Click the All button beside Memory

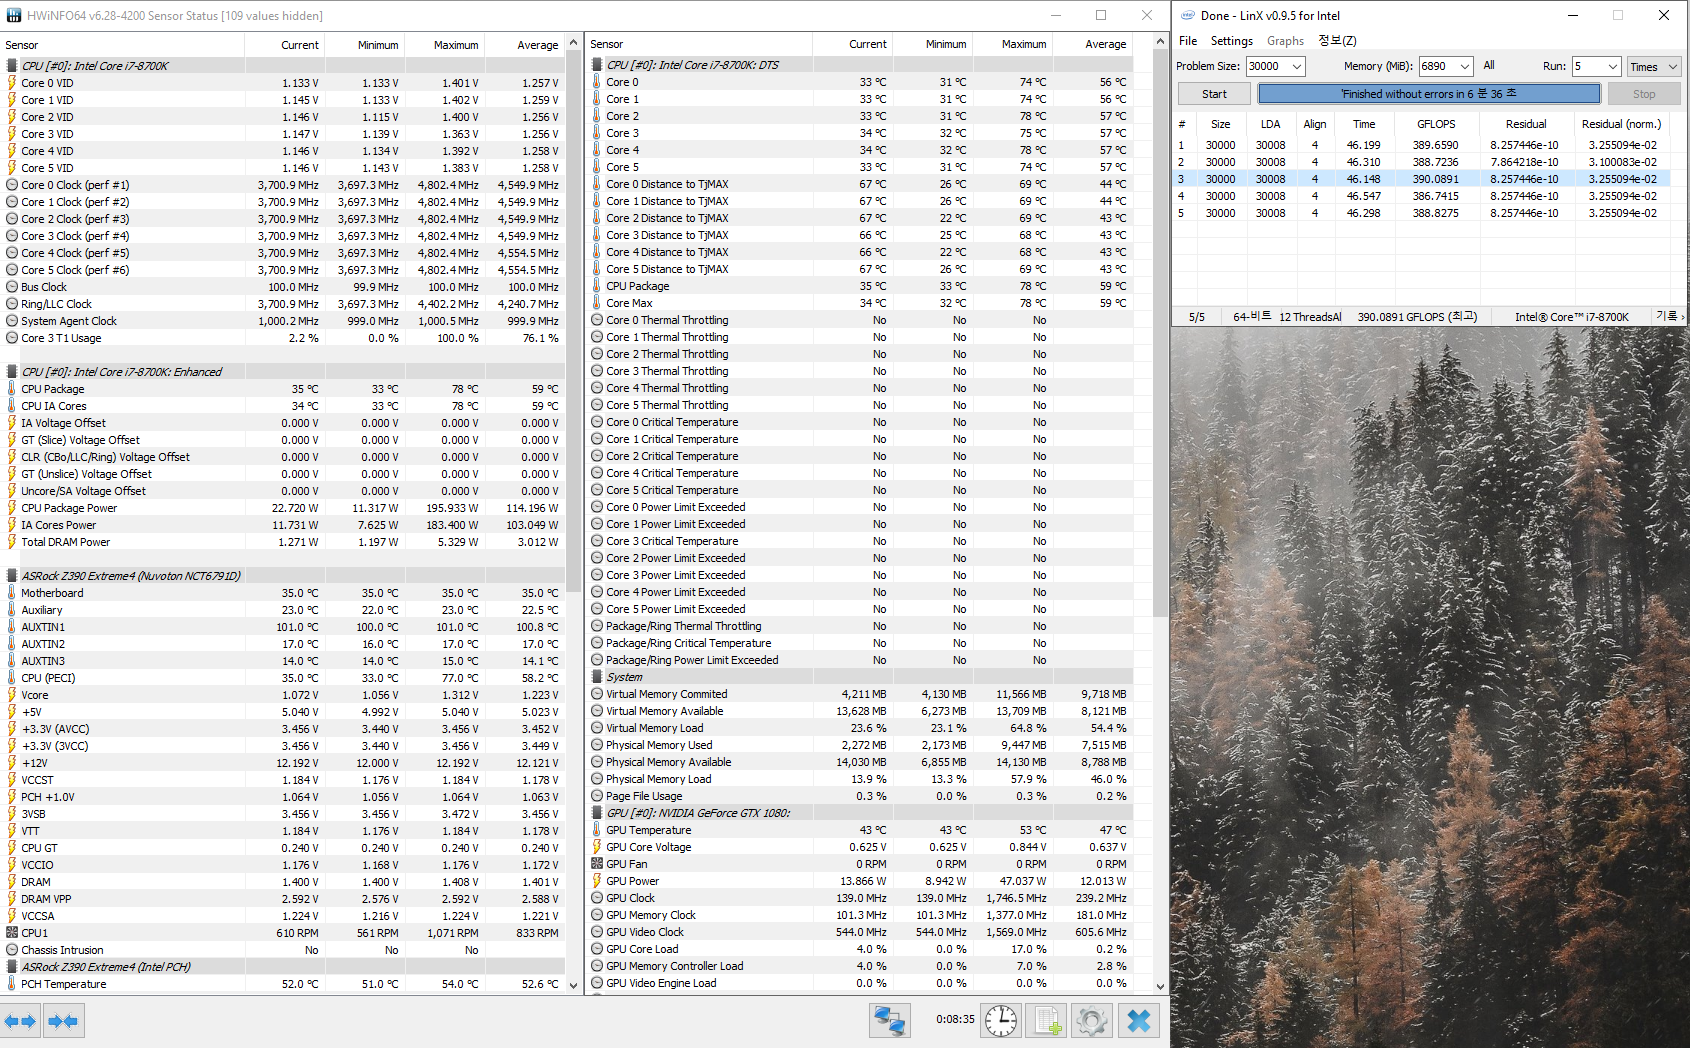pyautogui.click(x=1489, y=66)
